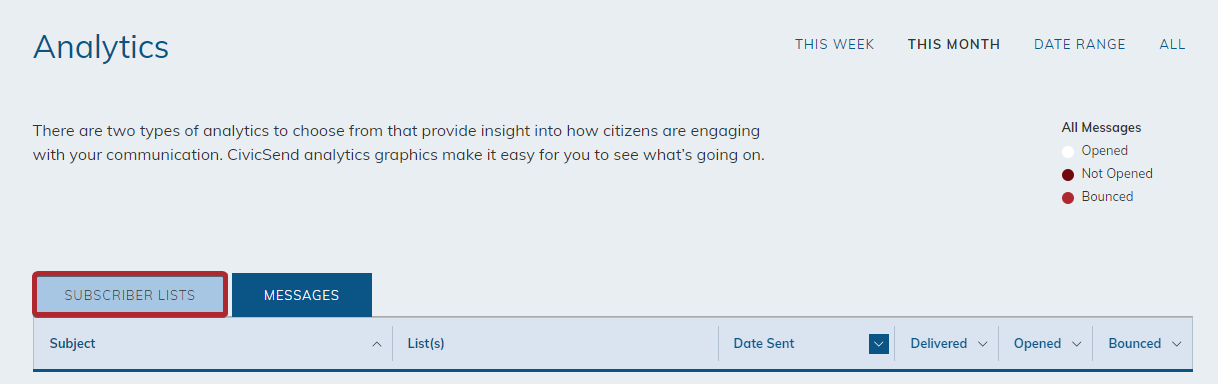Click the highlighted Date Sent sort chevron
Image resolution: width=1218 pixels, height=384 pixels.
point(879,344)
